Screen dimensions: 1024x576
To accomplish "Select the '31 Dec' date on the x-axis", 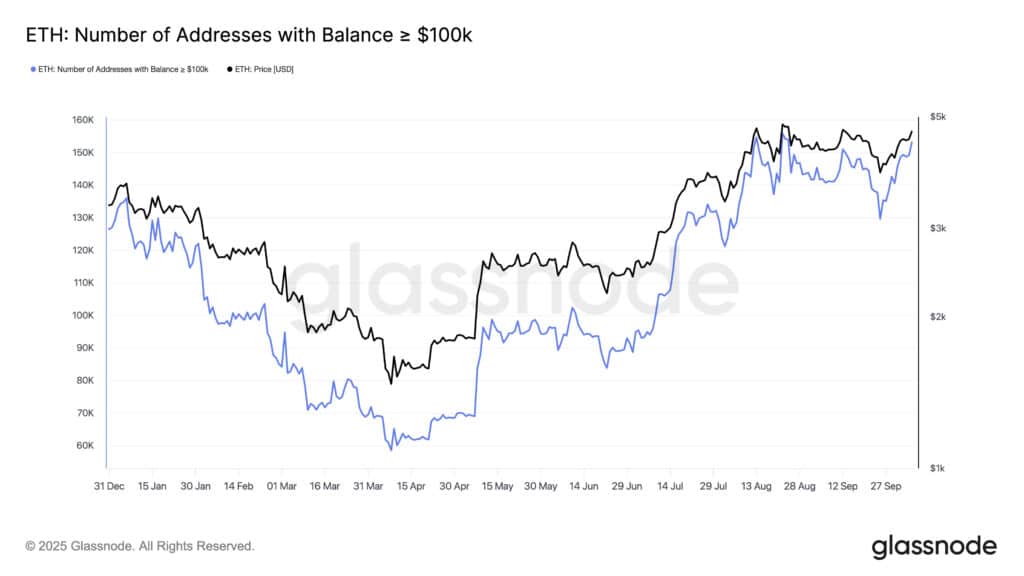I will (x=108, y=486).
